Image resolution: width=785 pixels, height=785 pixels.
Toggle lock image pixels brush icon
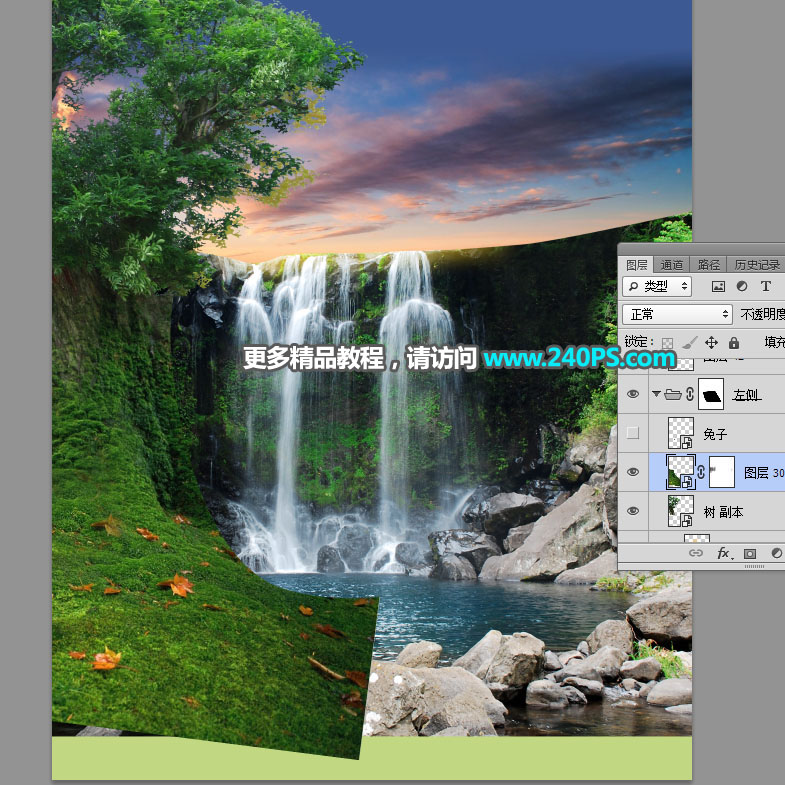coord(689,343)
